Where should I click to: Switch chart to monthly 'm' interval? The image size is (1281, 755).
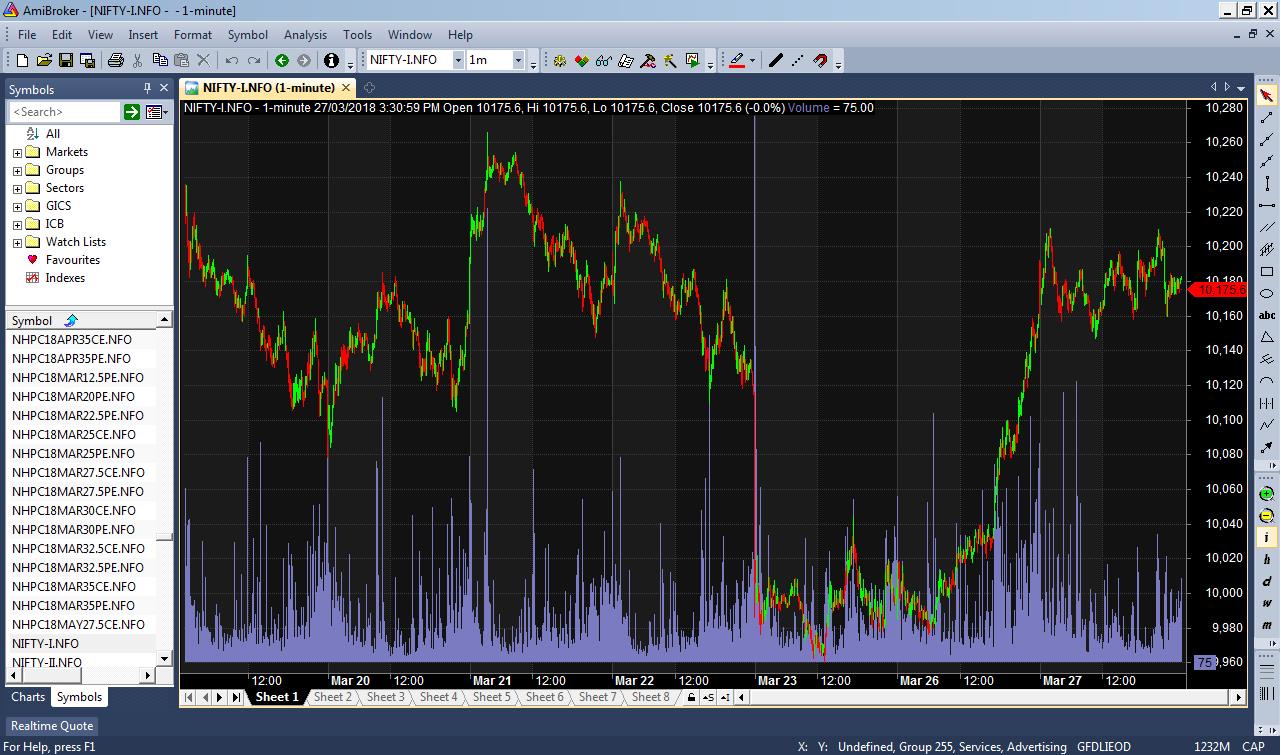click(x=1267, y=626)
